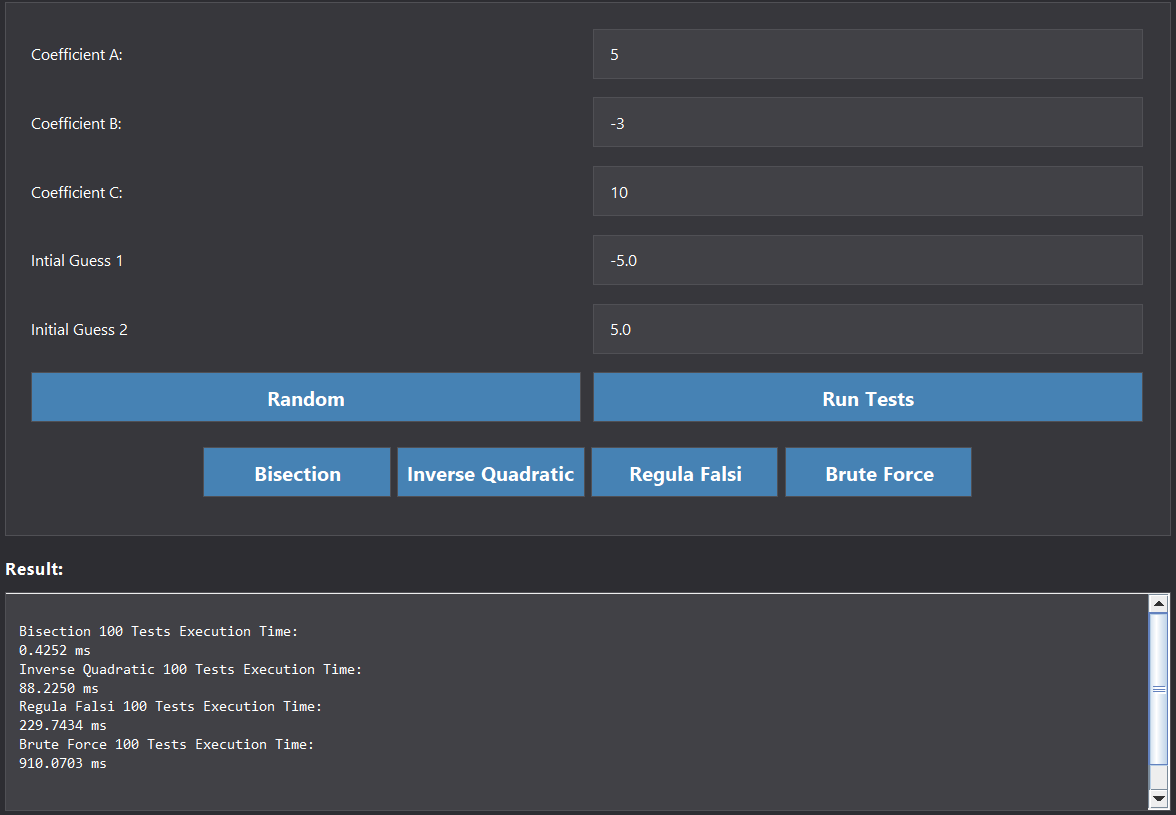The height and width of the screenshot is (815, 1176).
Task: Click the Coefficient A input field
Action: point(867,54)
